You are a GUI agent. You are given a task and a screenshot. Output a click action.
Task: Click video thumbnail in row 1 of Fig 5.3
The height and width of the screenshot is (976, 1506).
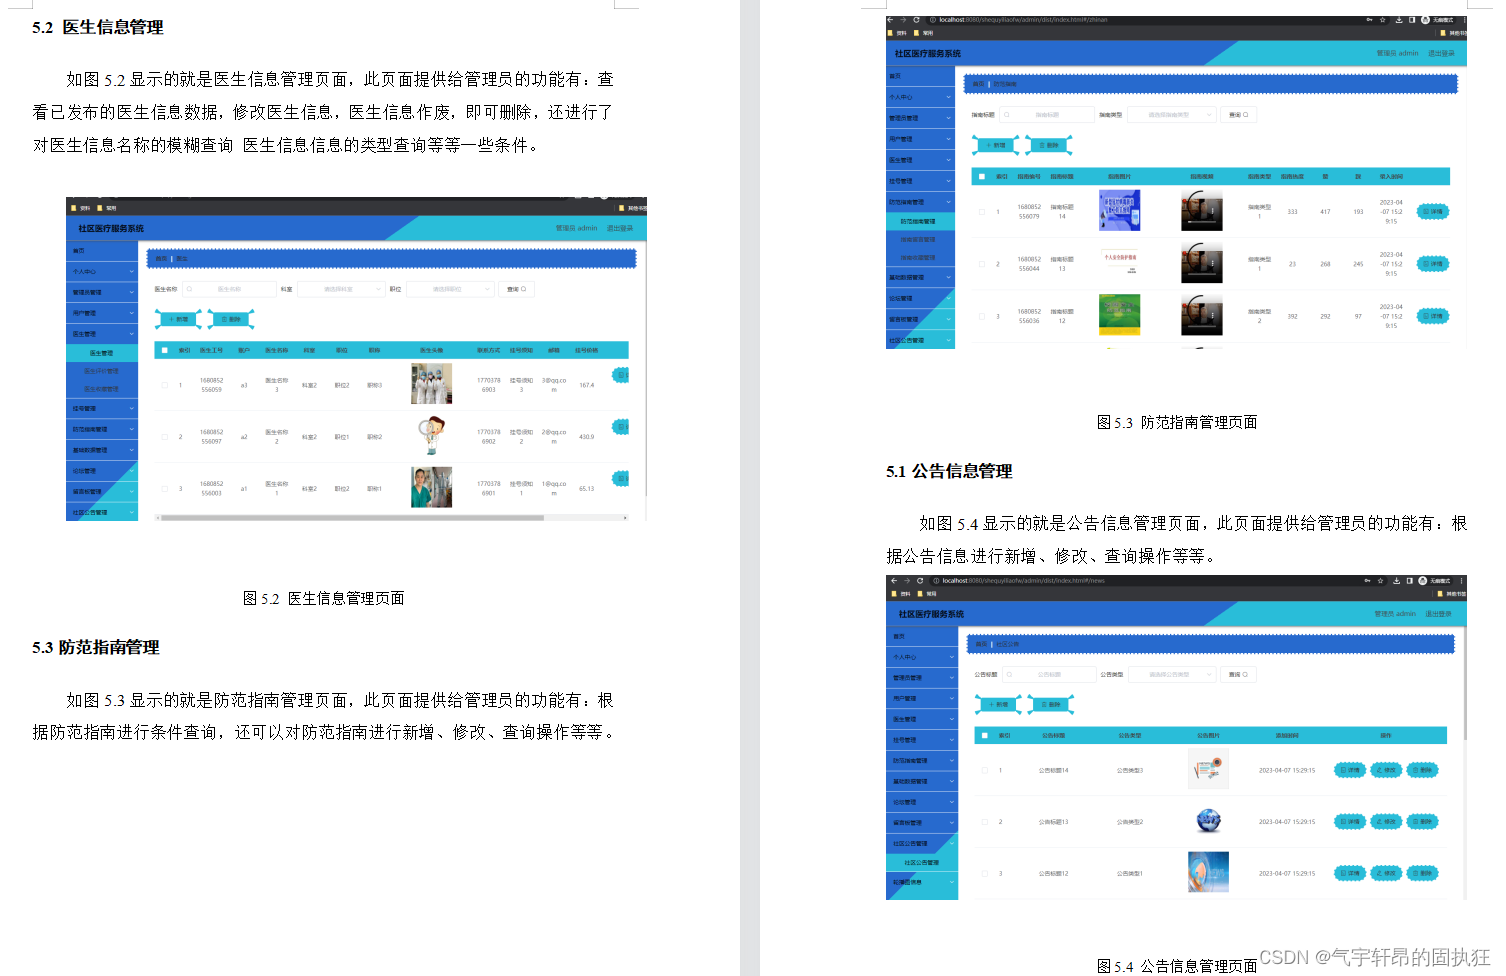[x=1201, y=211]
